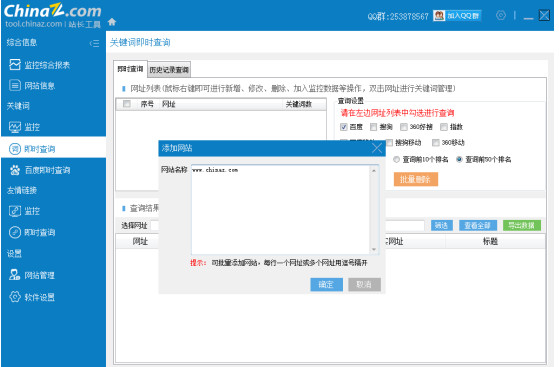Check the 指数 checkbox
The height and width of the screenshot is (367, 559).
[x=444, y=127]
